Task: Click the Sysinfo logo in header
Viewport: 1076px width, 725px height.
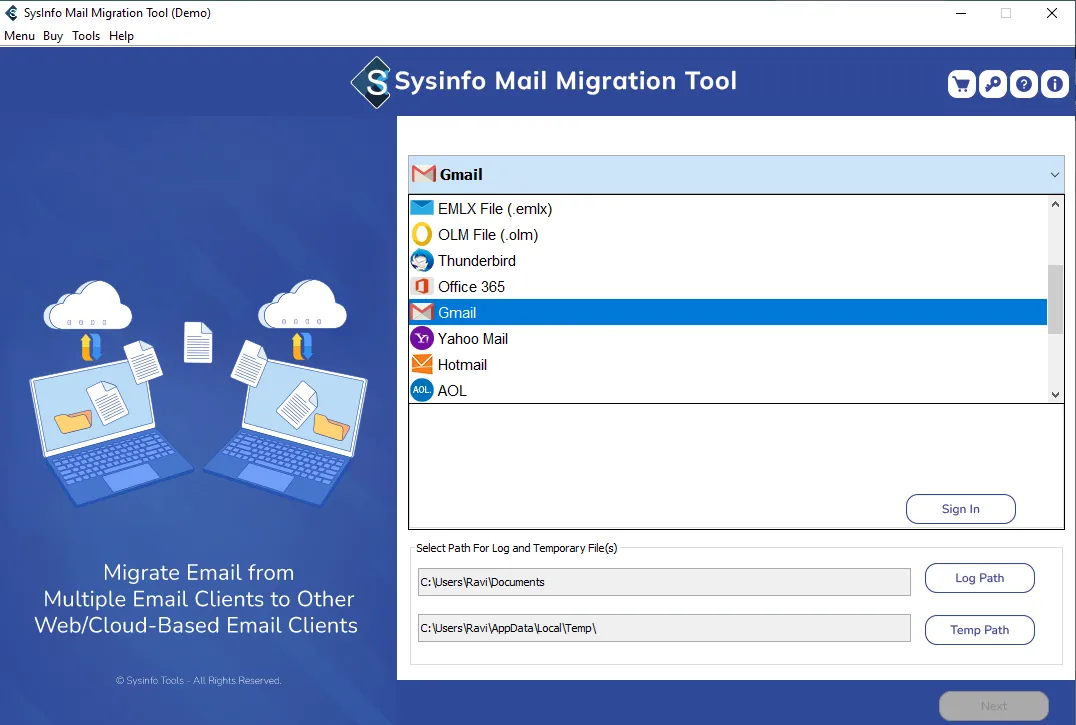Action: tap(371, 82)
